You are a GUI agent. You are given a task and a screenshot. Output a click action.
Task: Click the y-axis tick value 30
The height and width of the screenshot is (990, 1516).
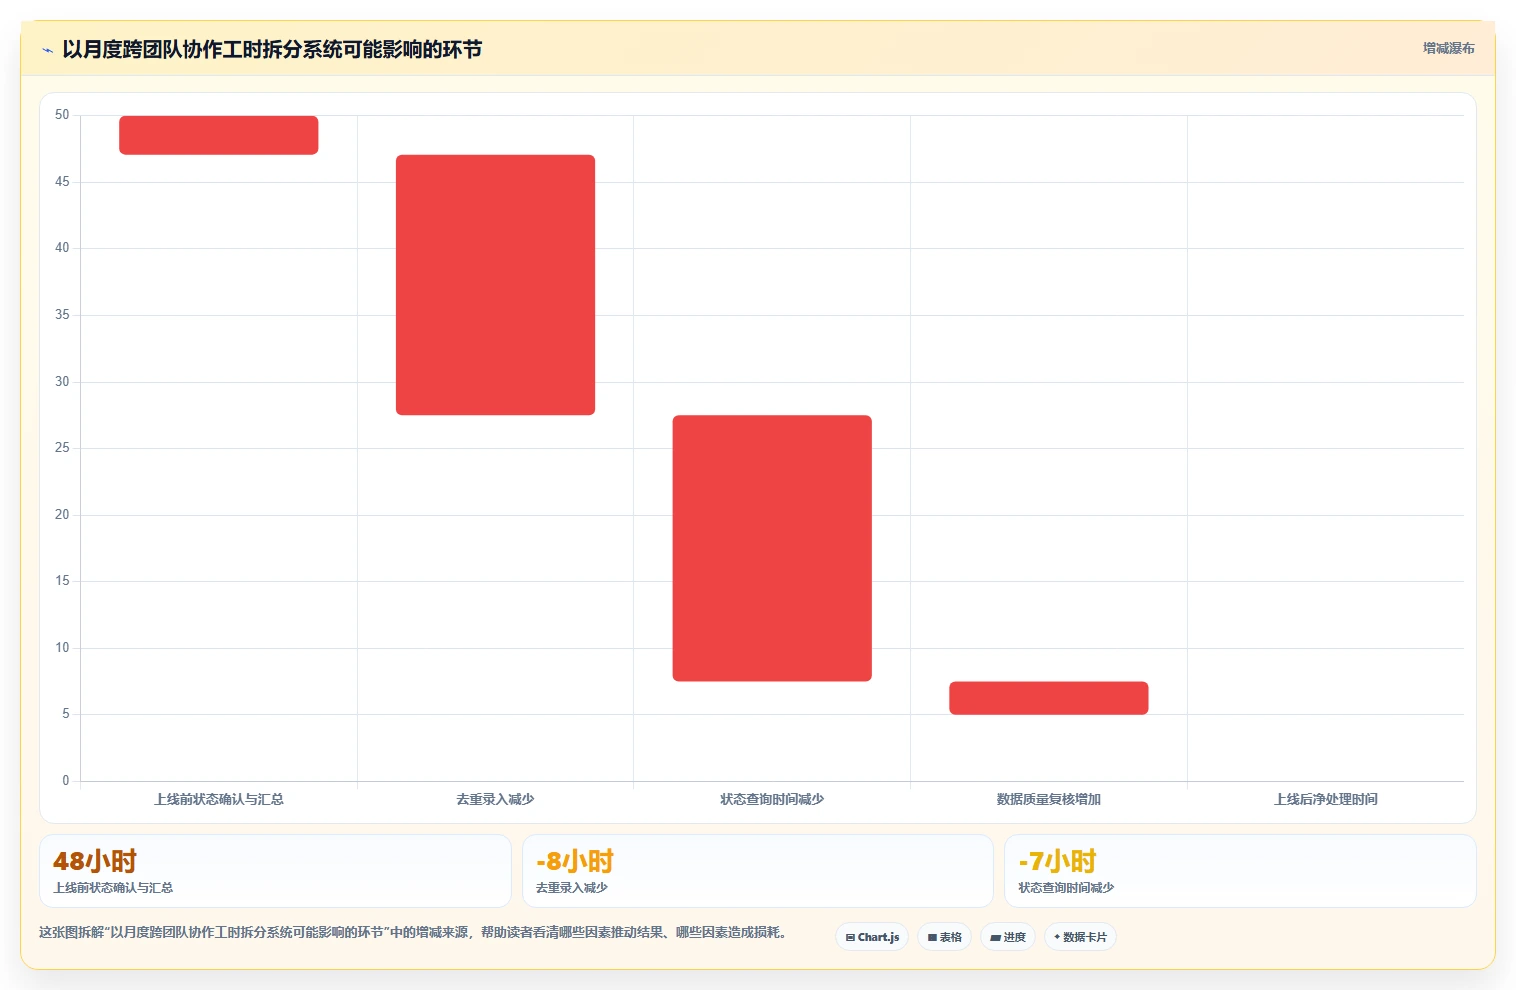[x=62, y=382]
